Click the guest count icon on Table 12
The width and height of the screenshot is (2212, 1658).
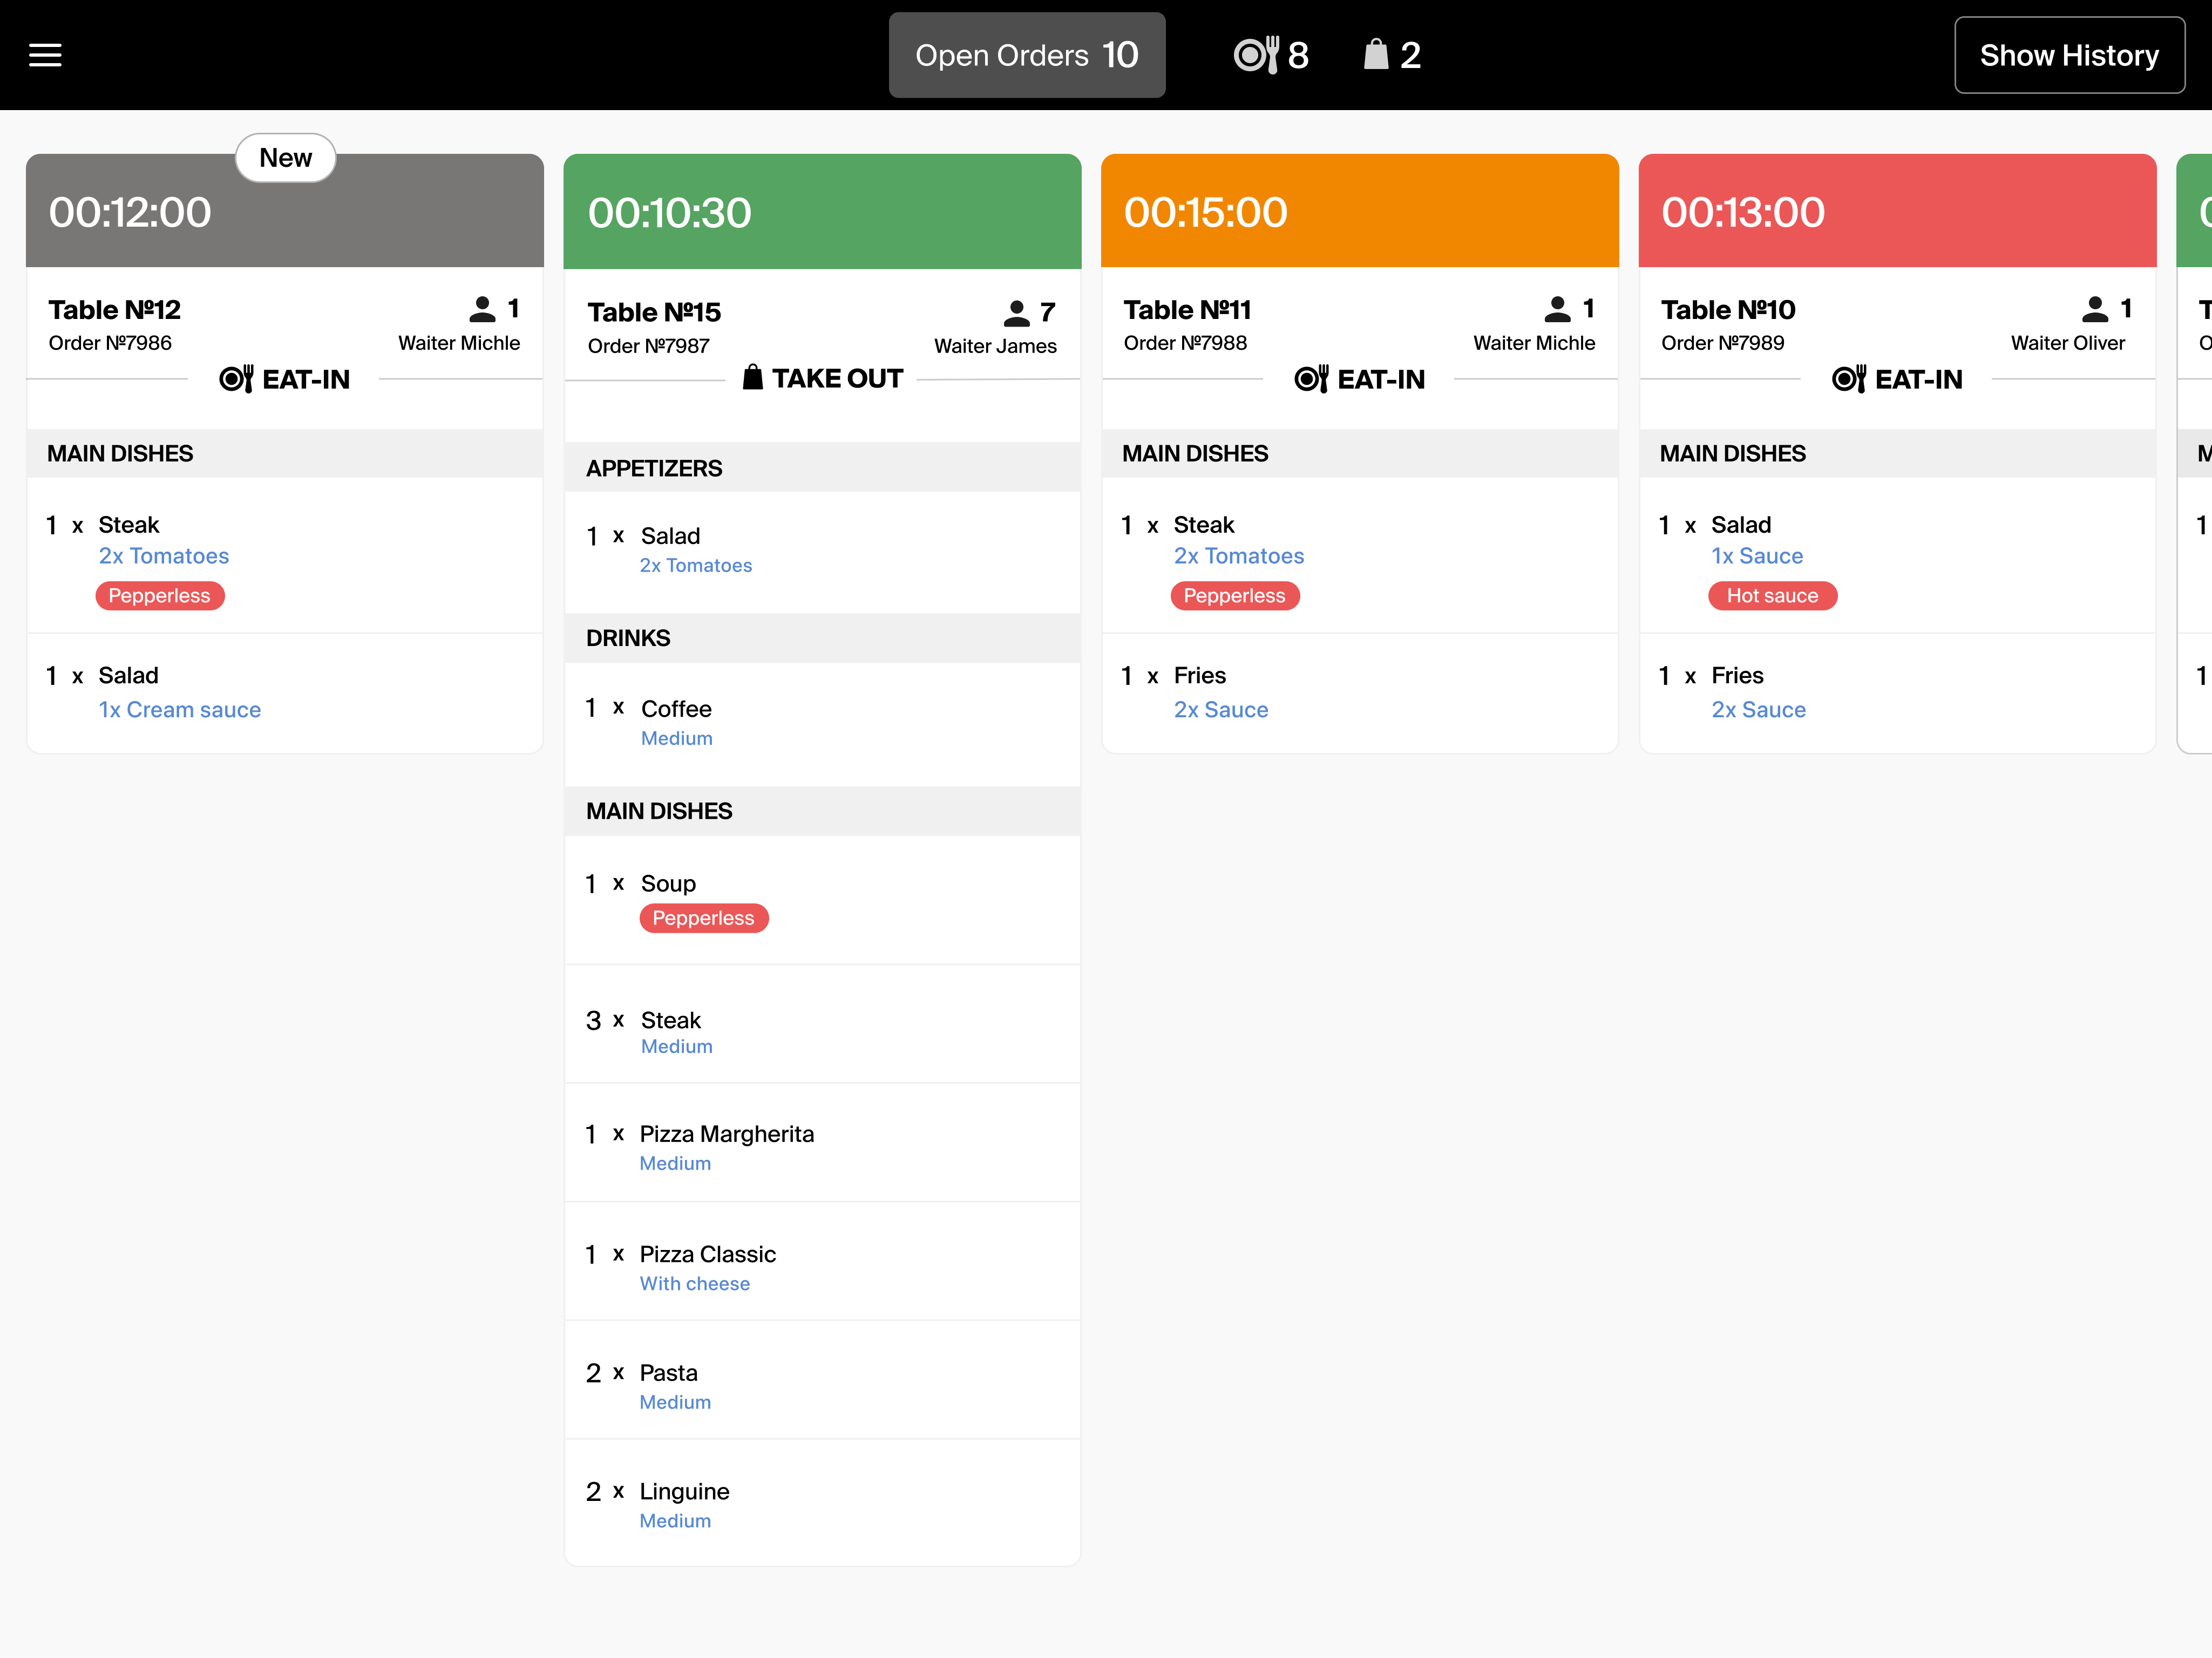483,309
